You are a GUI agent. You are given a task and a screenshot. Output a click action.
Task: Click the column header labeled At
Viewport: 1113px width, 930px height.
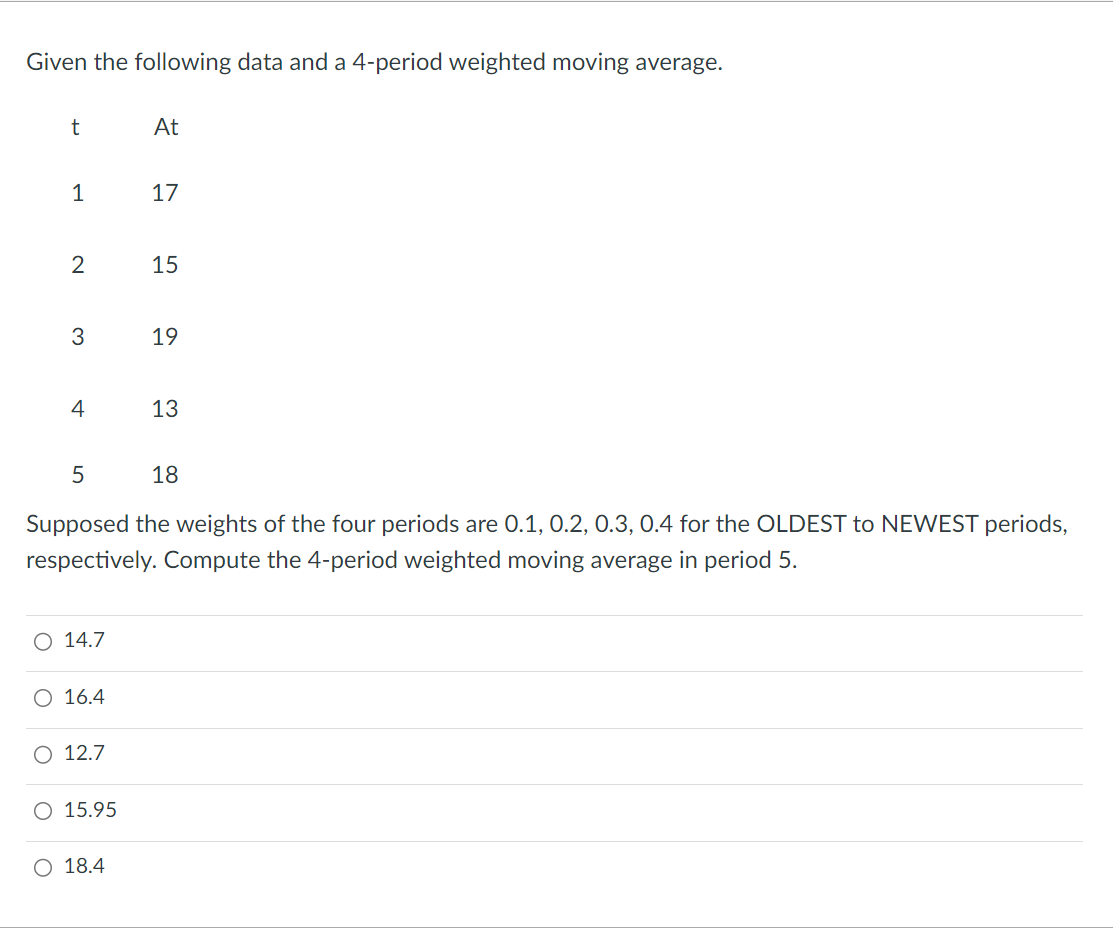[x=166, y=127]
